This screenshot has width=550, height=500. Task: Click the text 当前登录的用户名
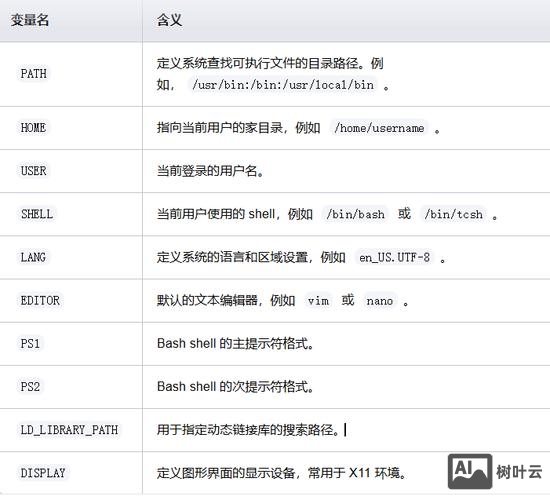(x=207, y=171)
